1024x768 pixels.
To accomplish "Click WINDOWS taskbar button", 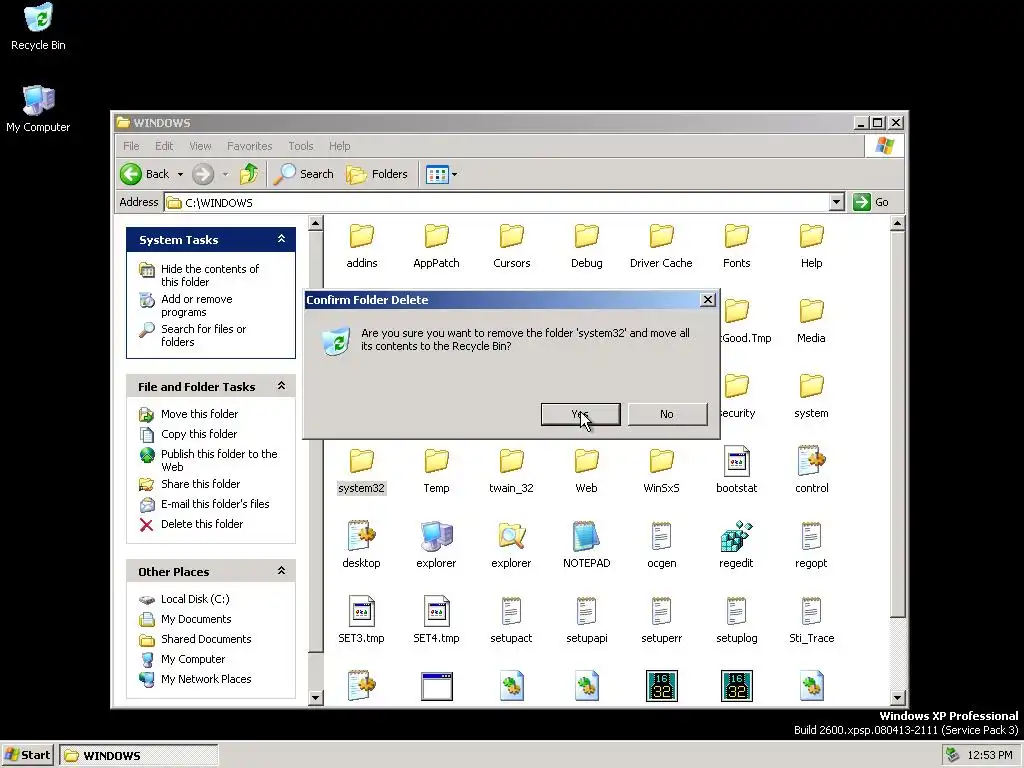I will pos(138,756).
